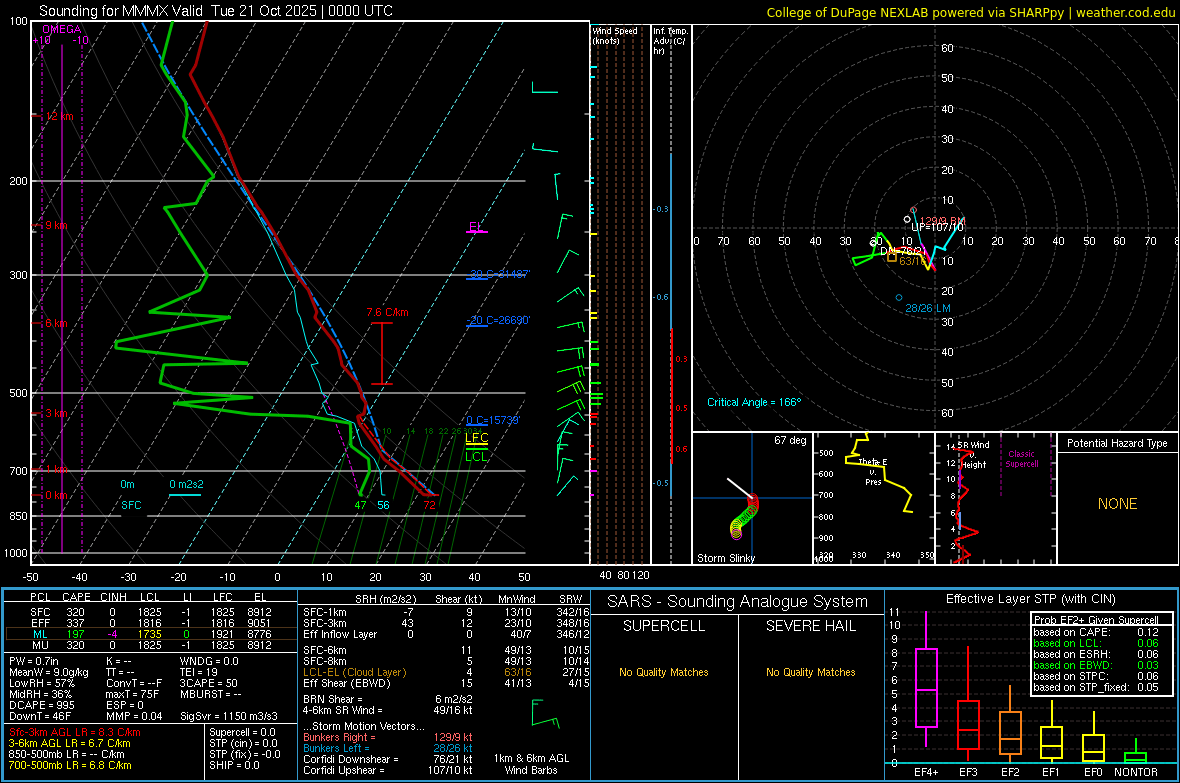
Task: Click surface wet-bulb value '56'
Action: 384,505
